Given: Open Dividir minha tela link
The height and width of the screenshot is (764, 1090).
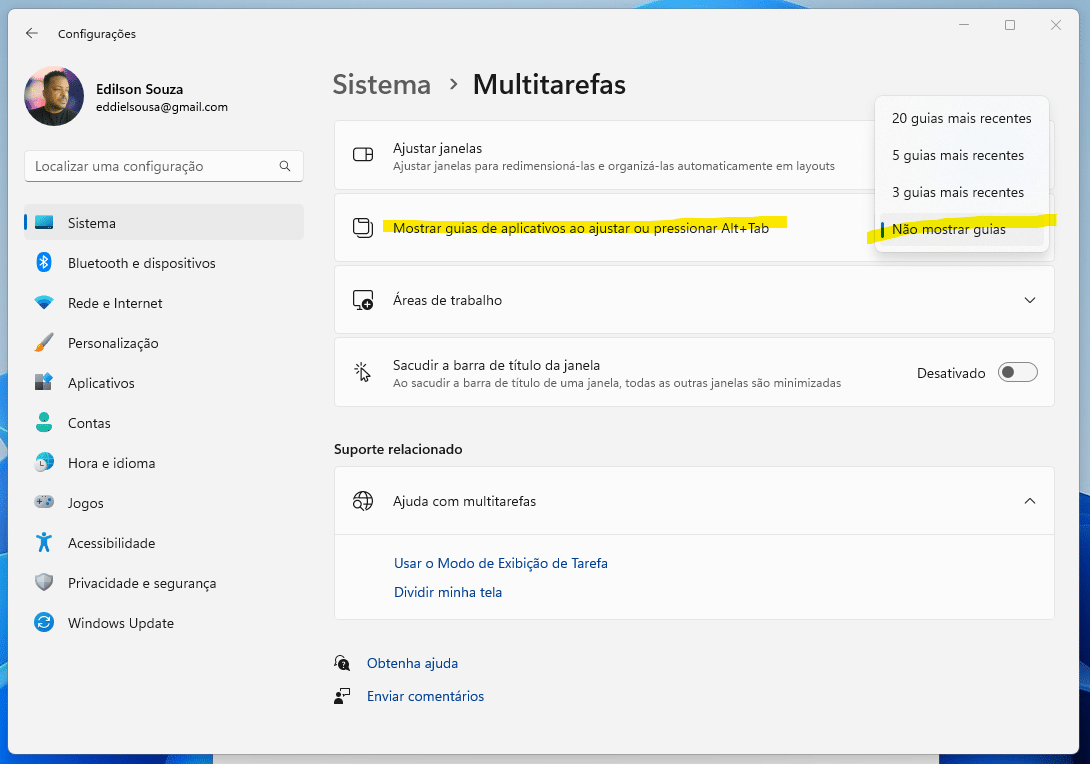Looking at the screenshot, I should click(448, 592).
